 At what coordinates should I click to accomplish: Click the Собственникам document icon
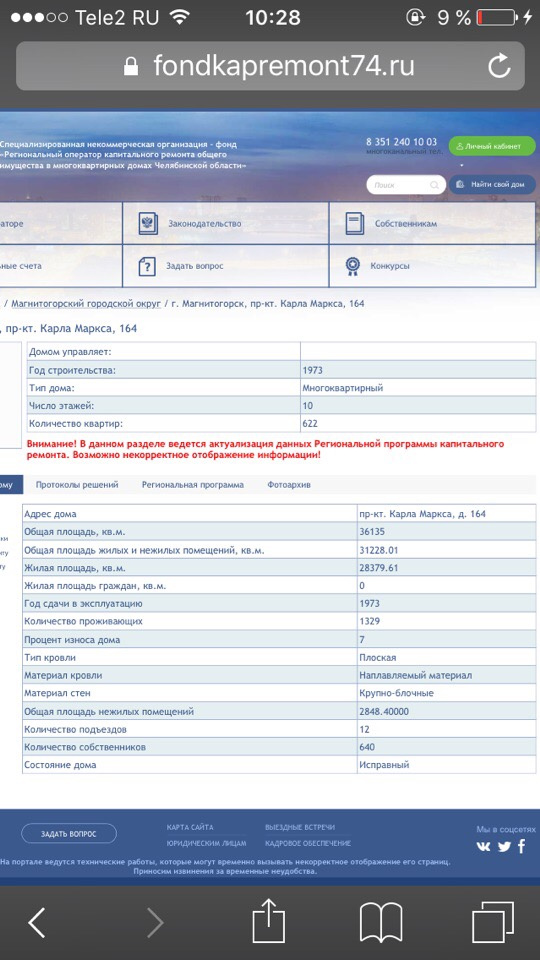(354, 223)
